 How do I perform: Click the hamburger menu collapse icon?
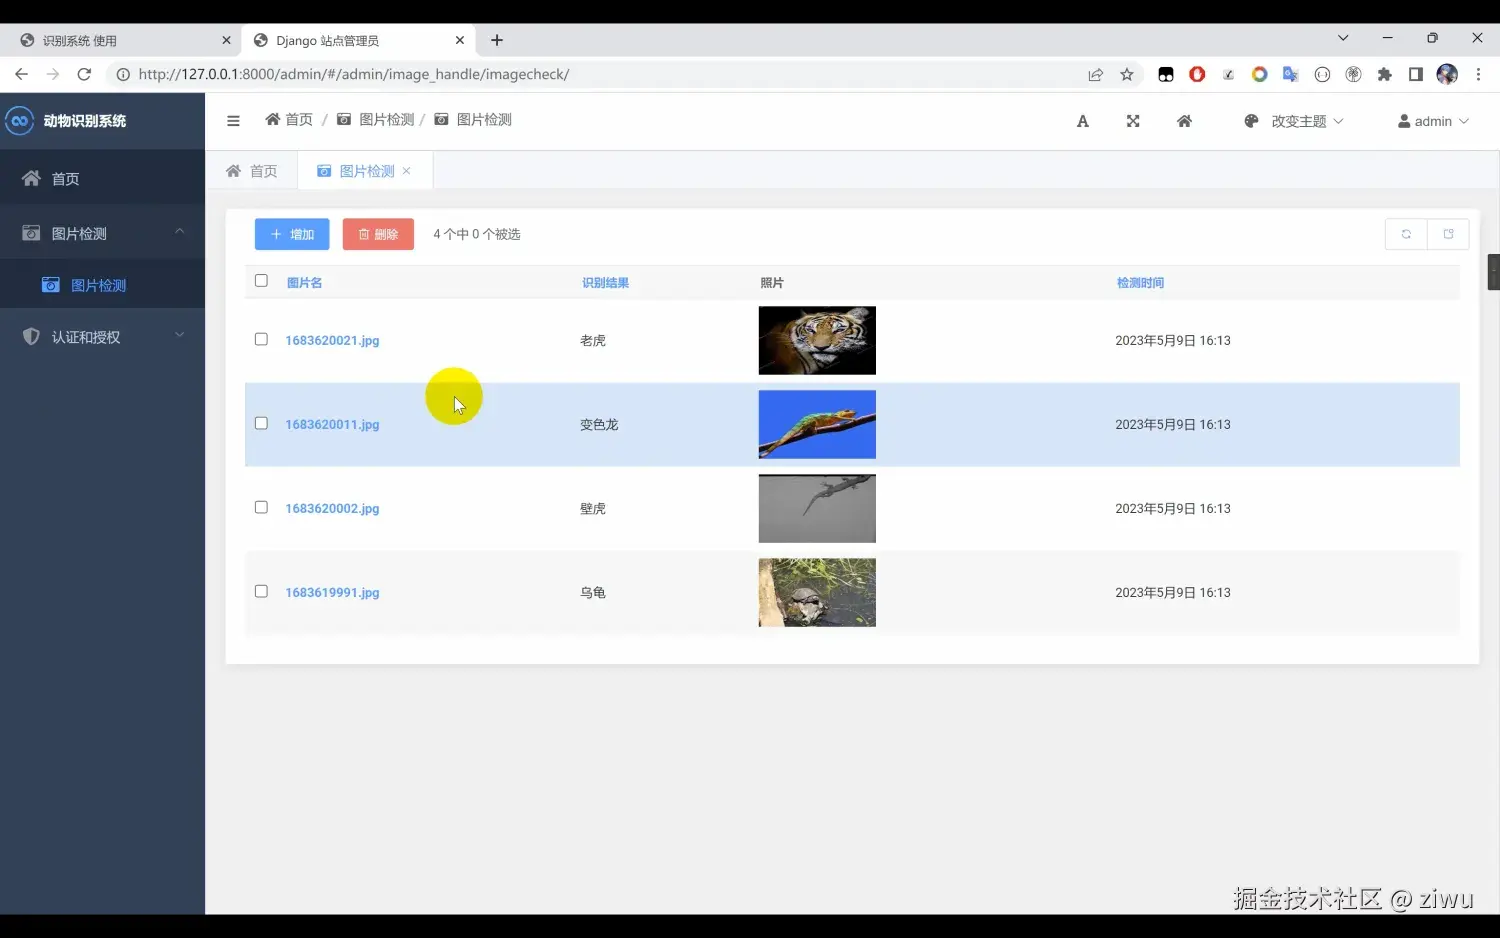click(x=233, y=121)
